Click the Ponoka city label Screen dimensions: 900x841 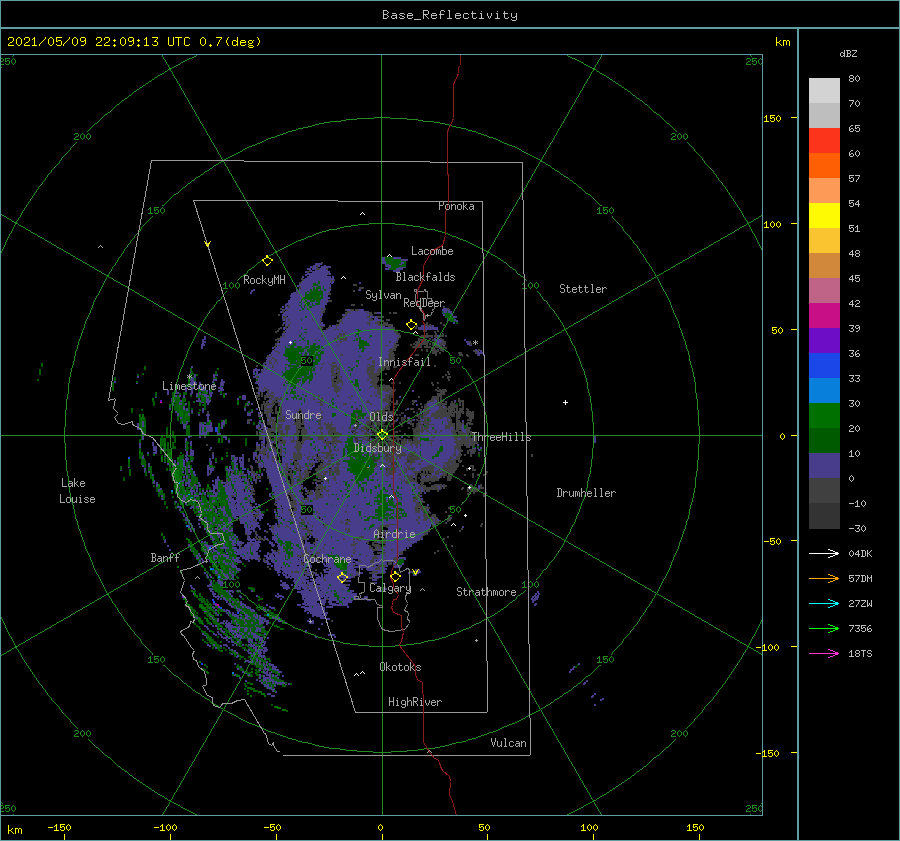pos(456,206)
